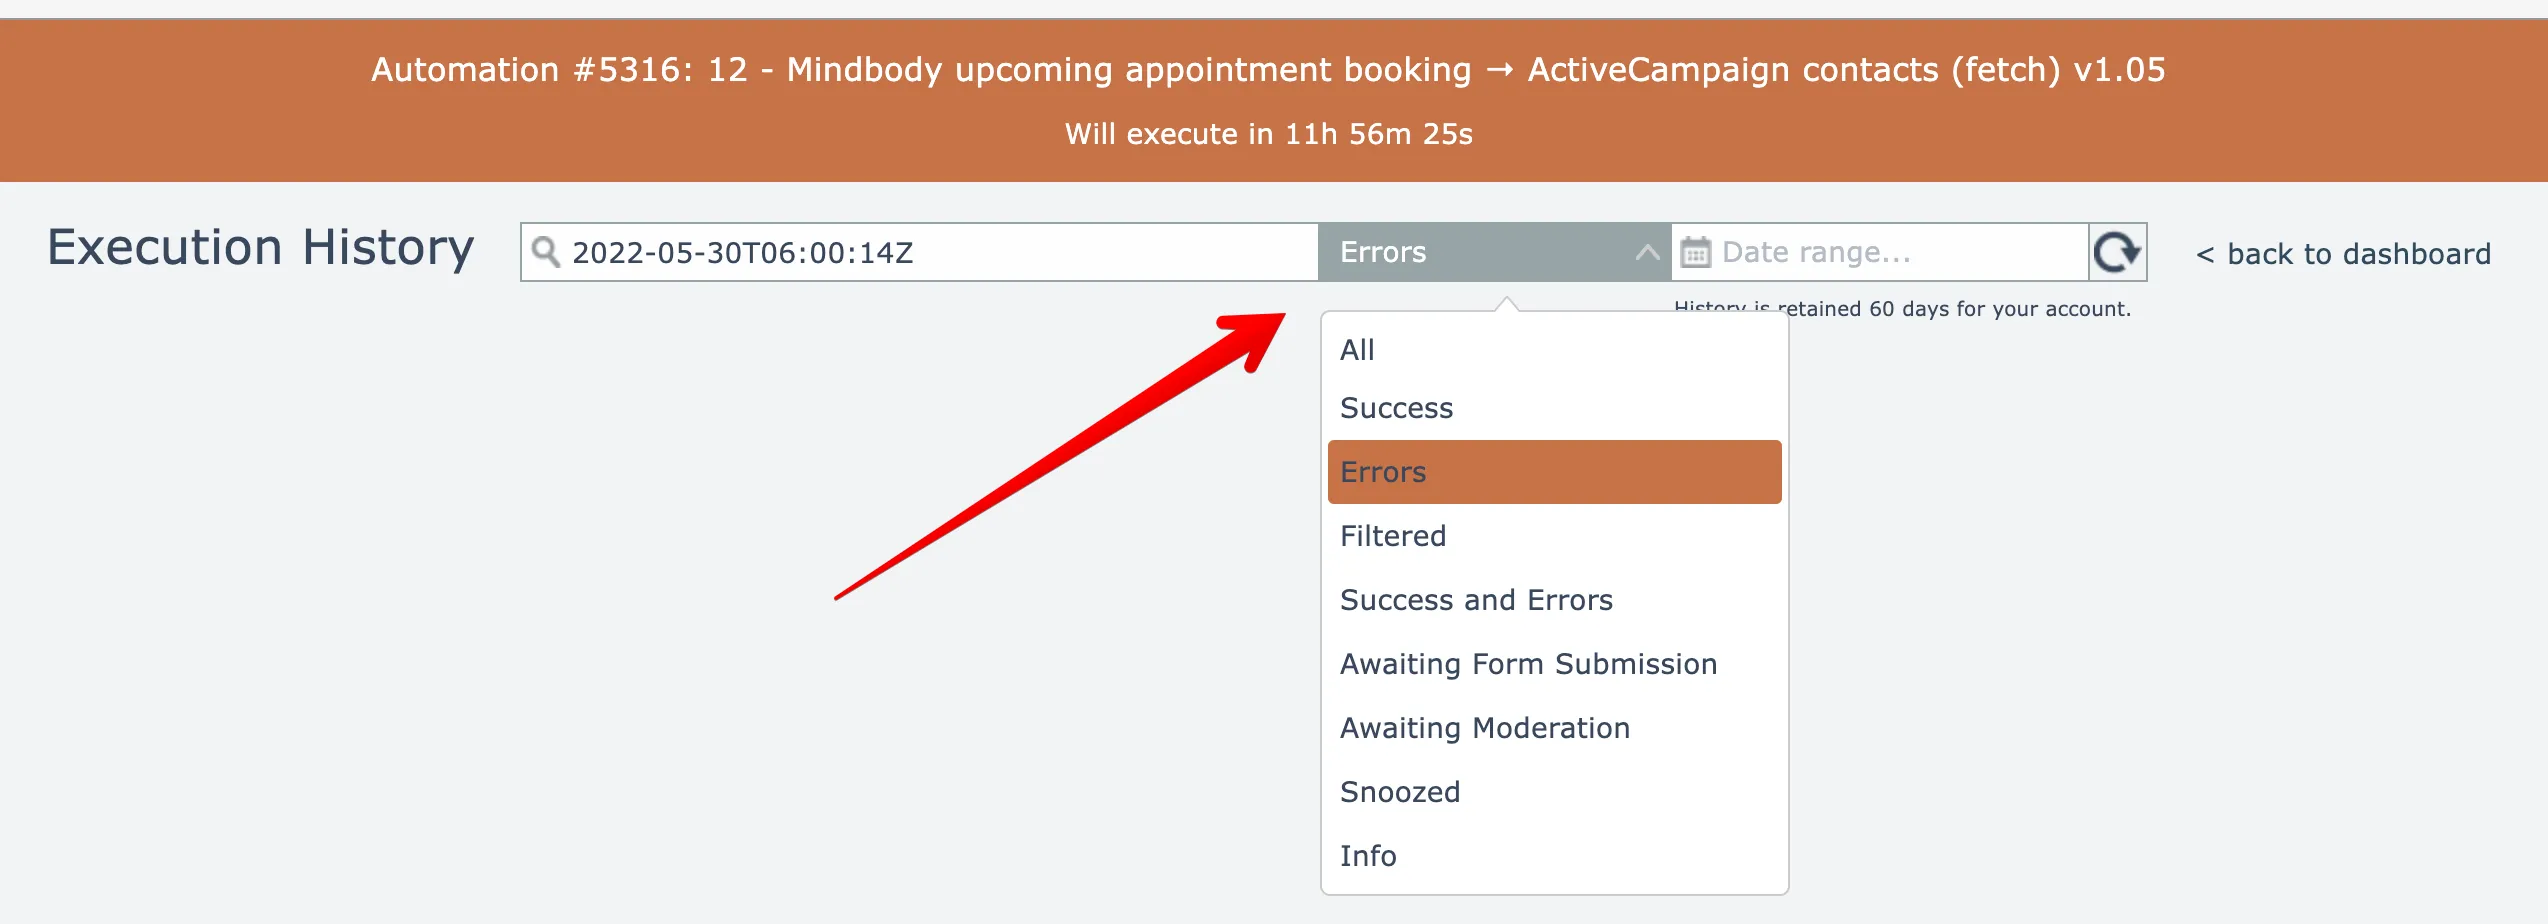The width and height of the screenshot is (2548, 924).
Task: Click the Execution History heading
Action: pyautogui.click(x=261, y=248)
